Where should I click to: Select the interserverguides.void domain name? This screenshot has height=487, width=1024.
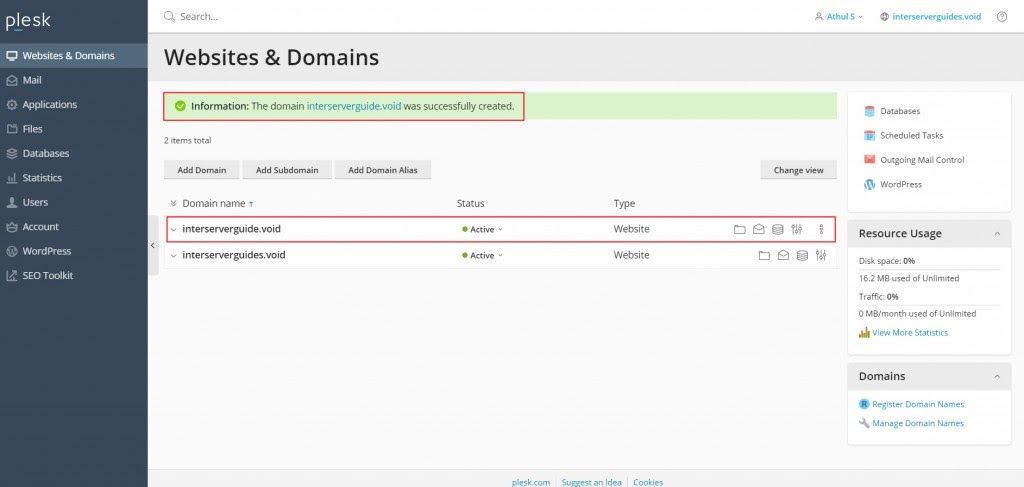coord(234,255)
